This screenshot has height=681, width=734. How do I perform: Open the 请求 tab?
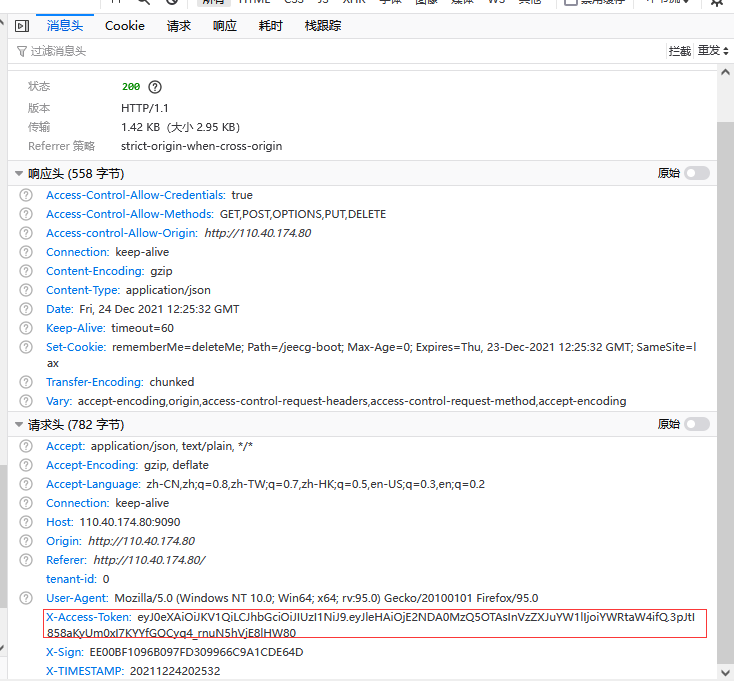[x=179, y=26]
